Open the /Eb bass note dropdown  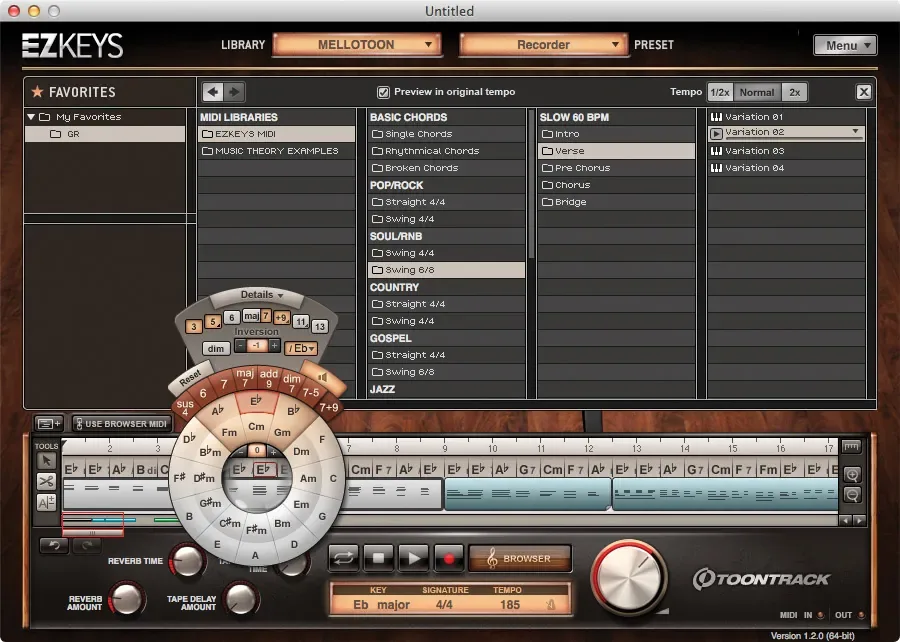click(x=301, y=348)
